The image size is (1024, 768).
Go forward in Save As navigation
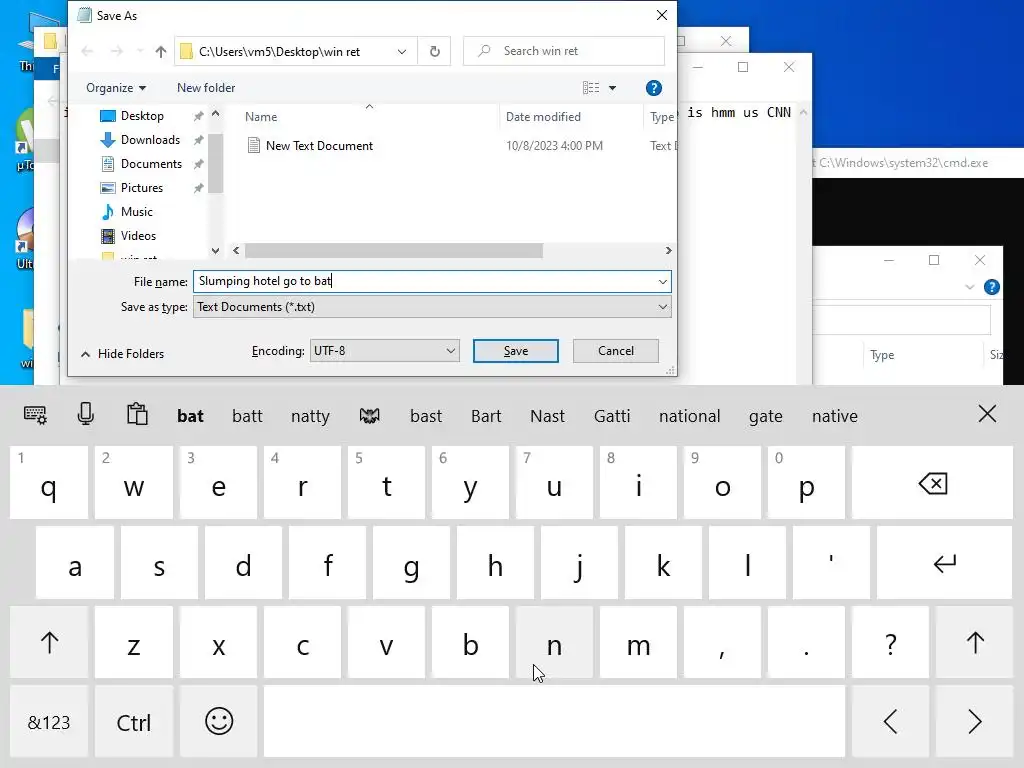coord(116,52)
